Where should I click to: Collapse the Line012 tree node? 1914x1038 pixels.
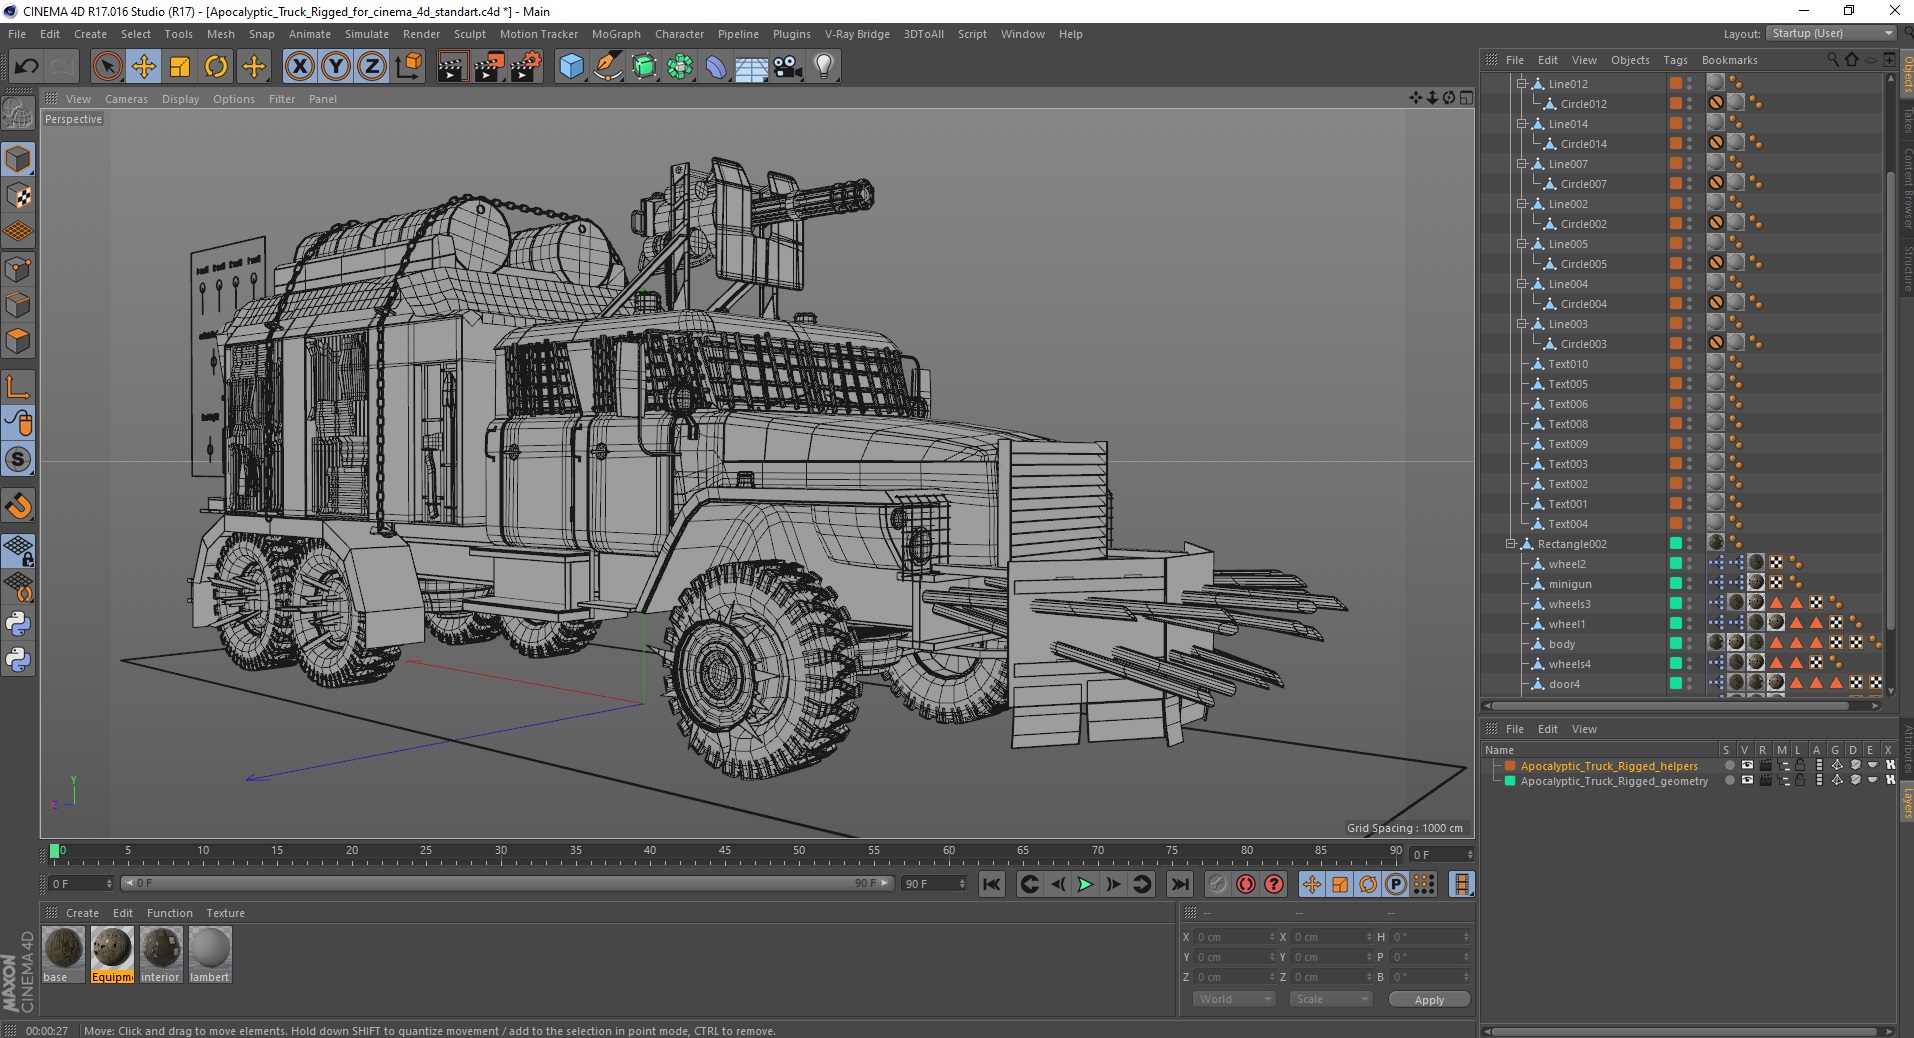(1522, 84)
